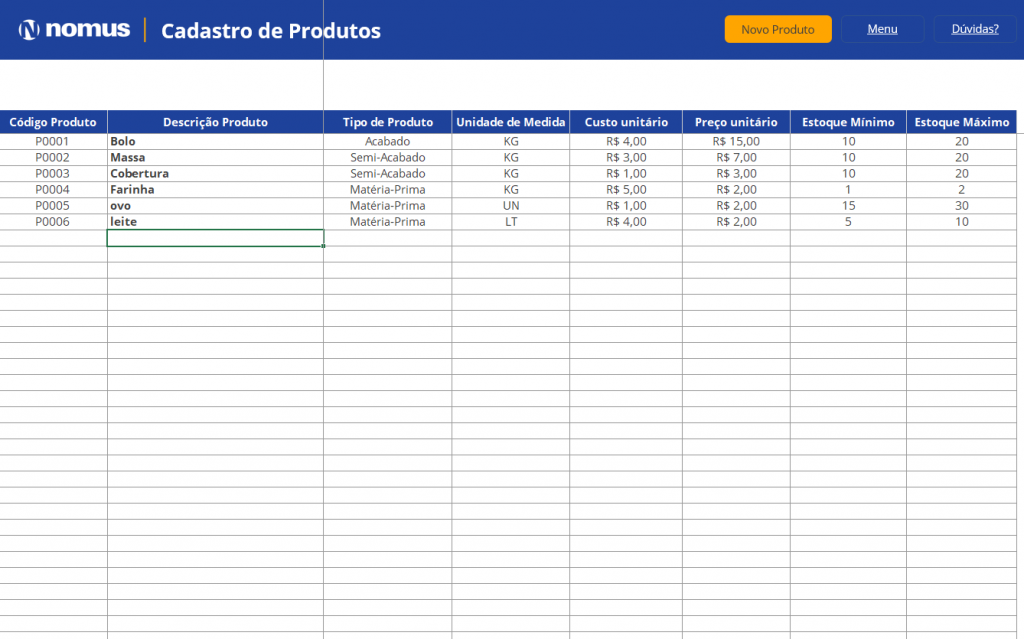Click the Tipo de Produto header

[x=387, y=122]
